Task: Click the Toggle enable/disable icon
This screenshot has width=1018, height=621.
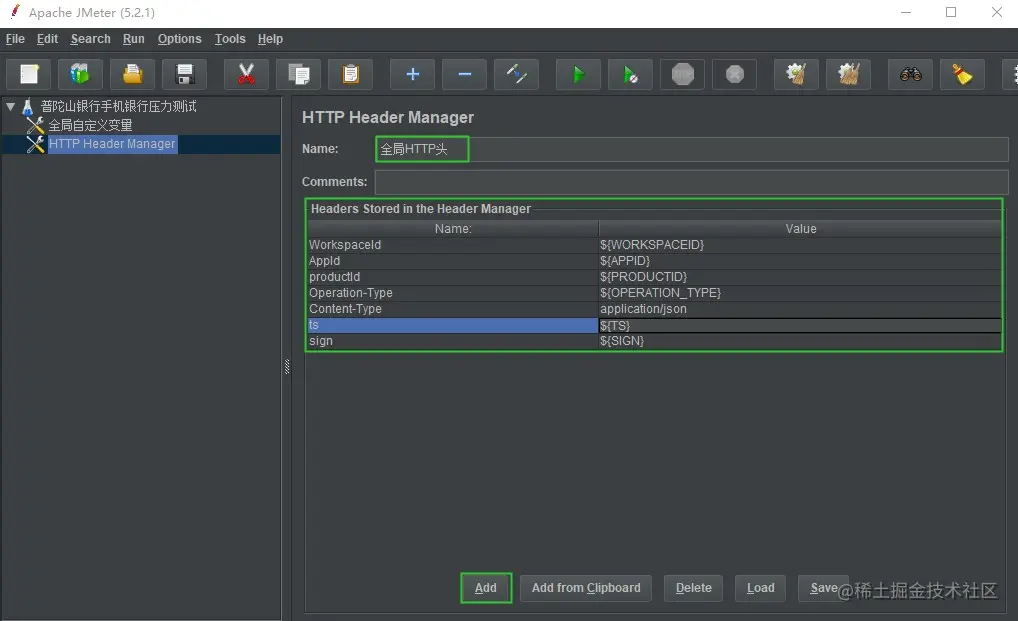Action: [516, 75]
